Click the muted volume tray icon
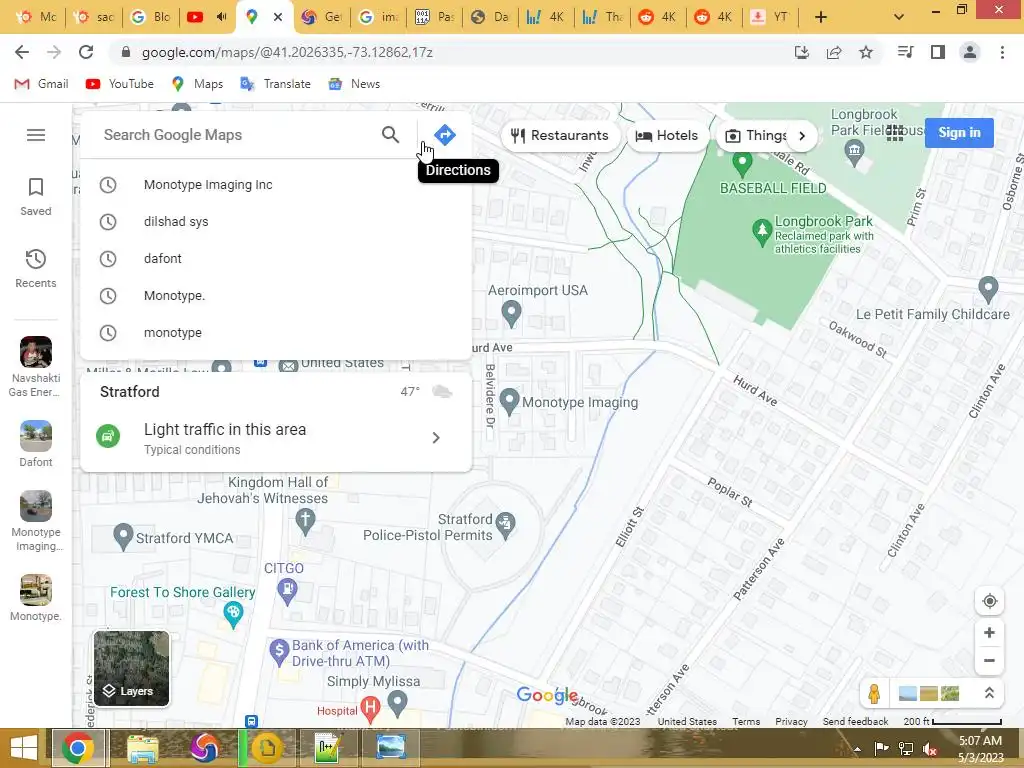This screenshot has width=1024, height=768. (930, 749)
